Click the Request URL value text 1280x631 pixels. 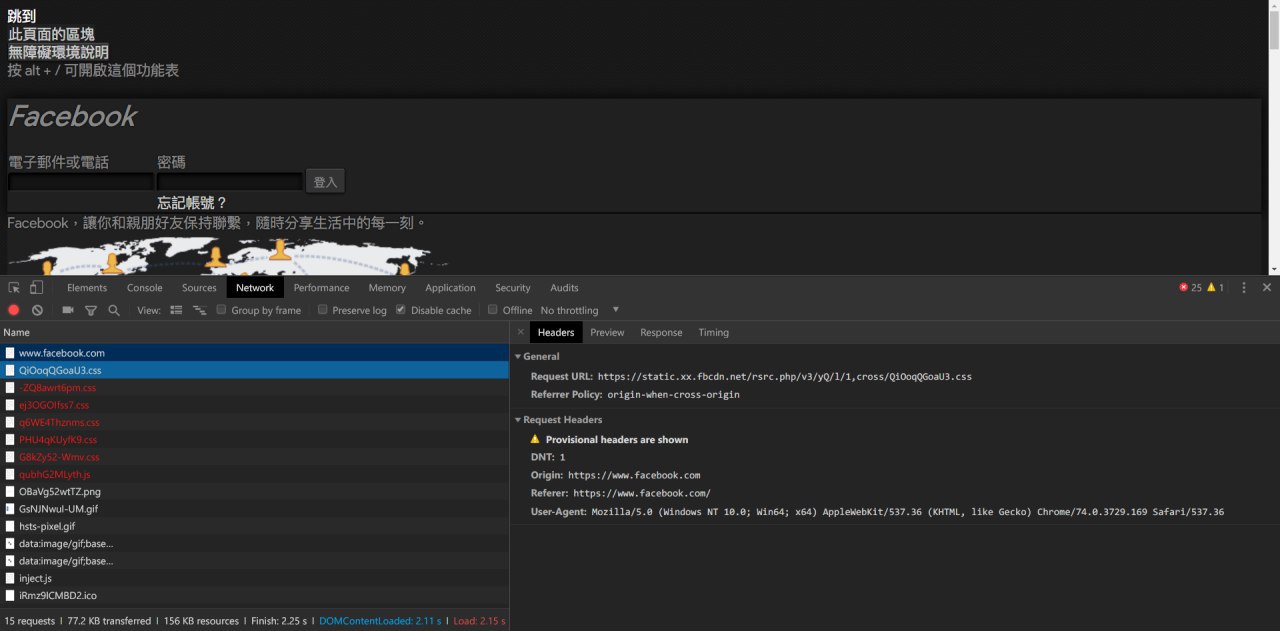point(785,377)
